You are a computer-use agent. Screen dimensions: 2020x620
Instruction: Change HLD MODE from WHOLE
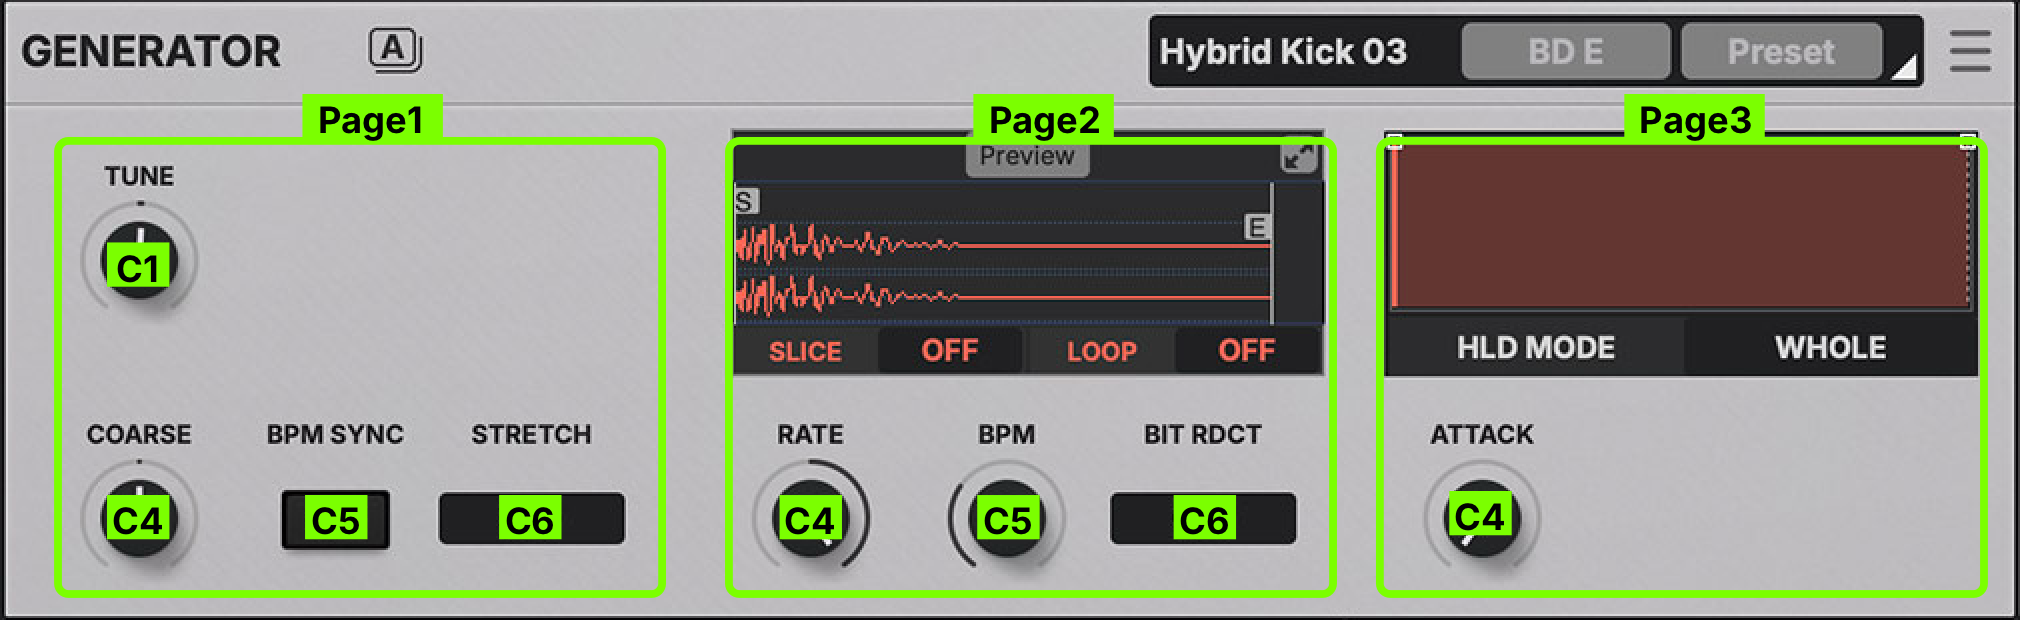pos(1830,347)
